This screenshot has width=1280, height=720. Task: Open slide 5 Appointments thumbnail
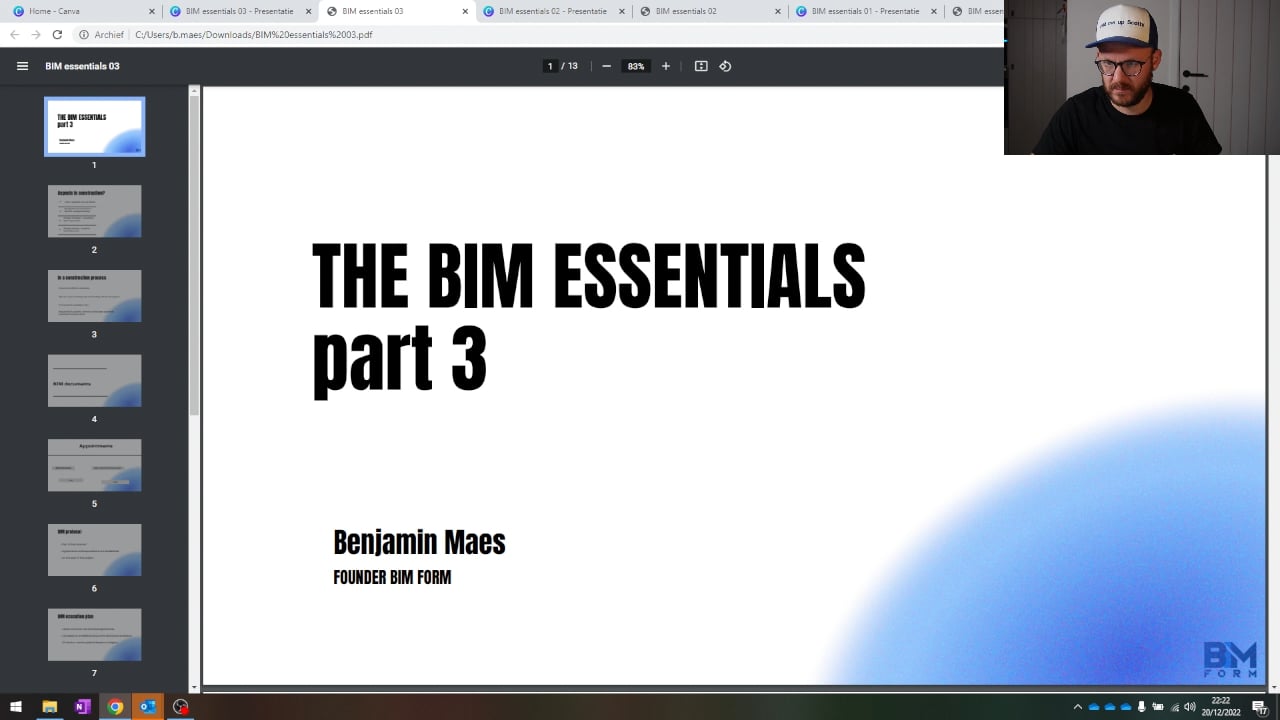(x=94, y=465)
